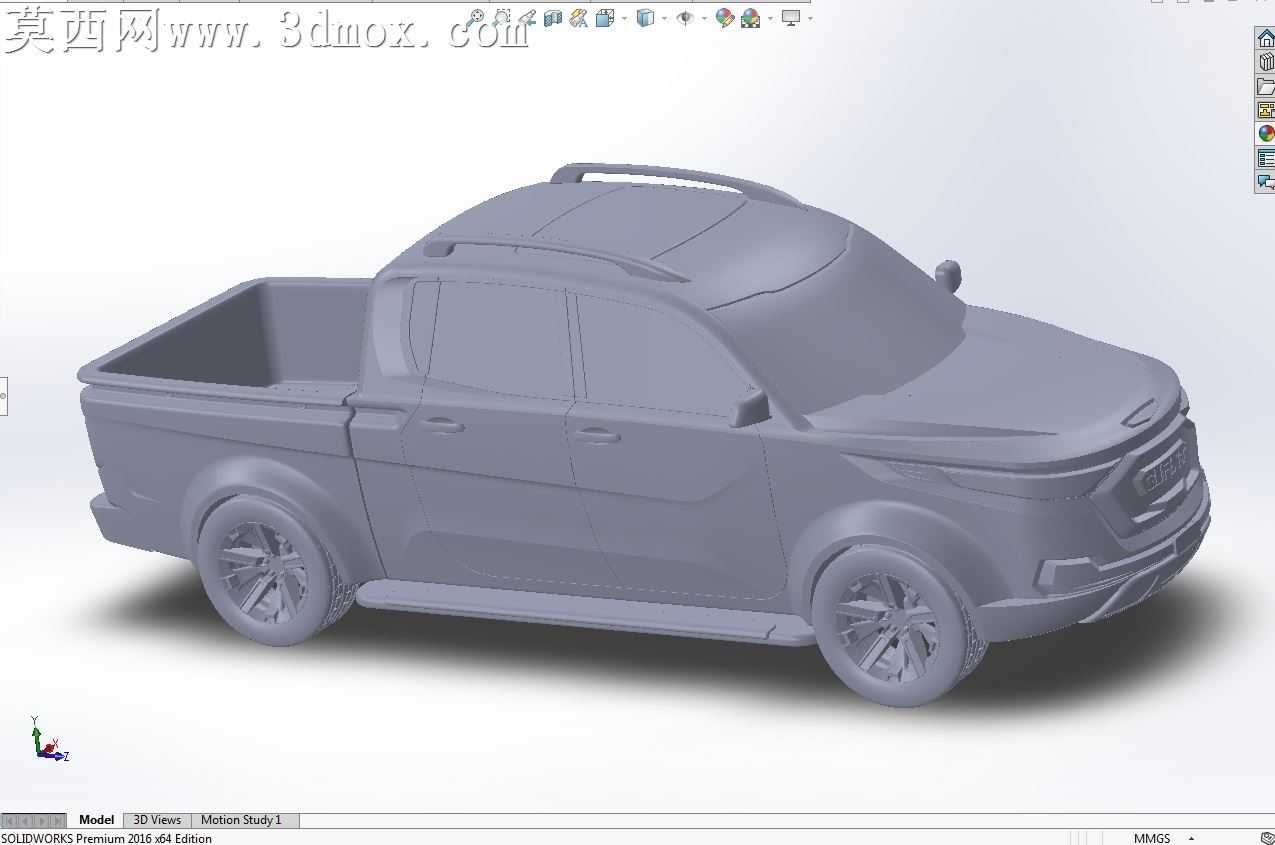The width and height of the screenshot is (1275, 845).
Task: Open the View Palette task pane tab
Action: 1265,110
